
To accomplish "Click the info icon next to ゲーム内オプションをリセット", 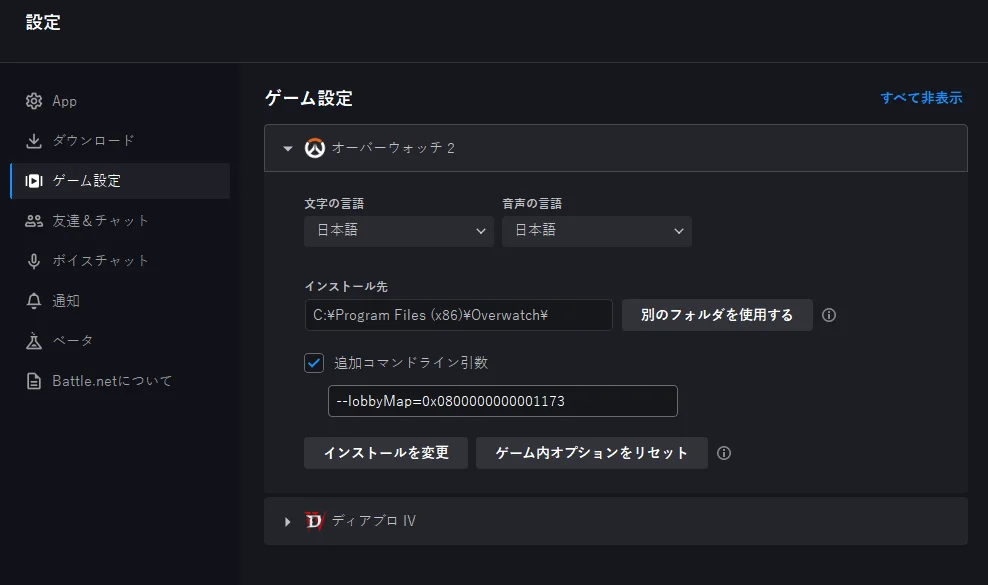I will pyautogui.click(x=724, y=453).
